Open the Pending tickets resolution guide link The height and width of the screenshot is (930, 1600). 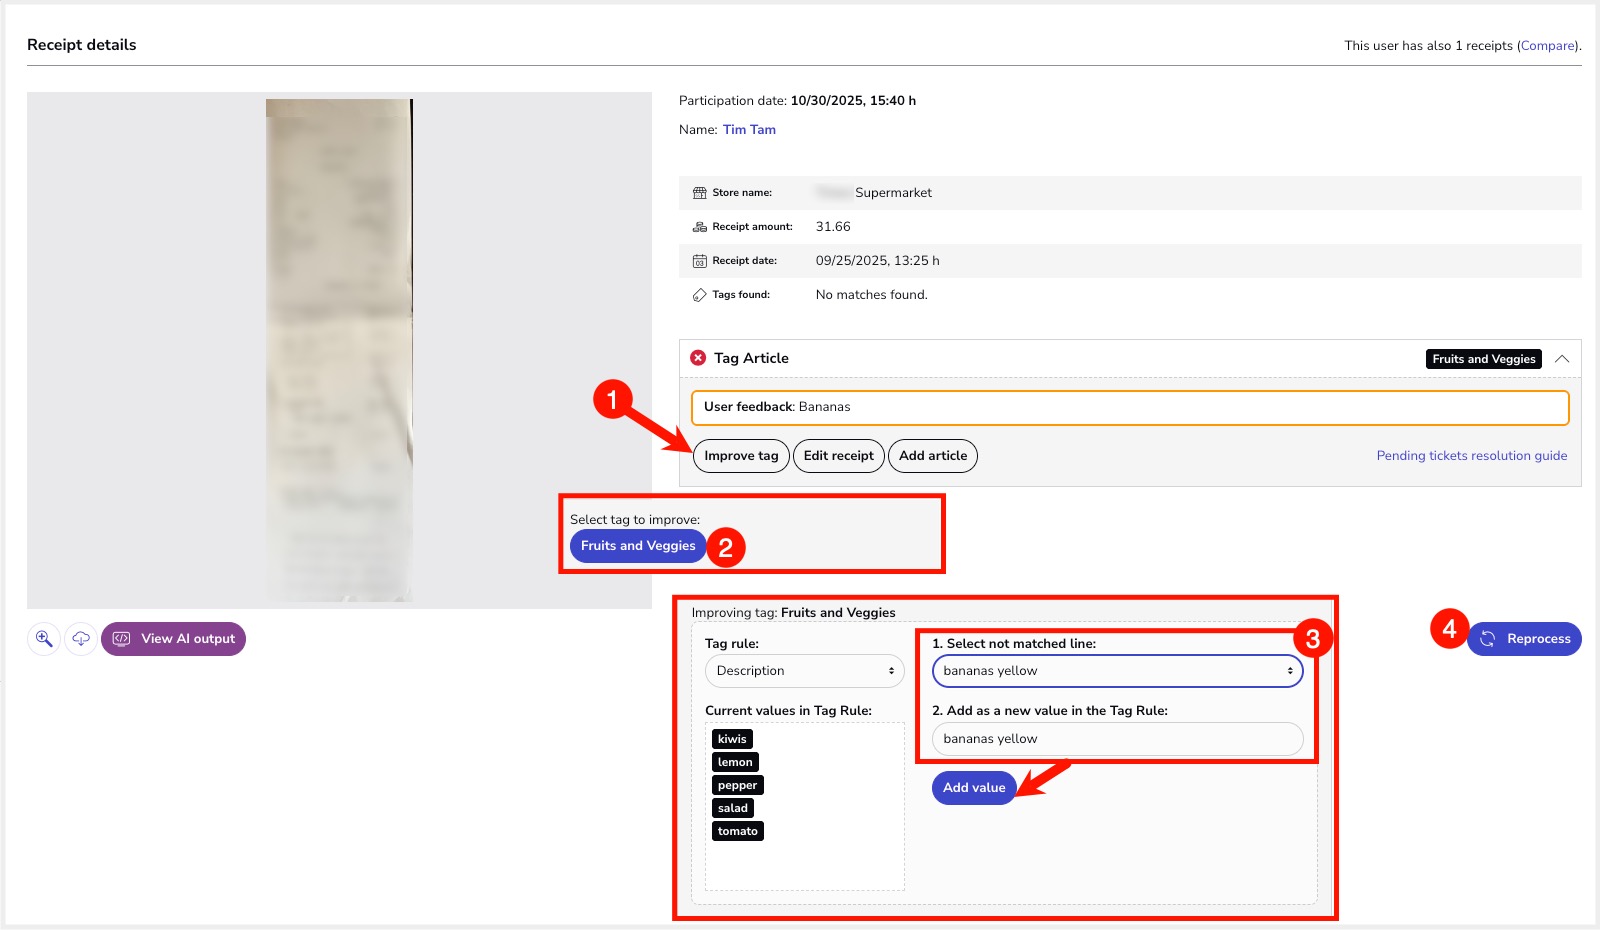click(1471, 456)
